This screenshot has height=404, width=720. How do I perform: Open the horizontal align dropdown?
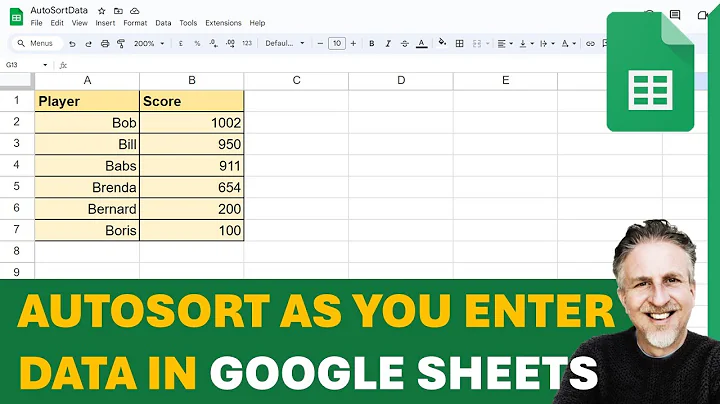click(505, 44)
